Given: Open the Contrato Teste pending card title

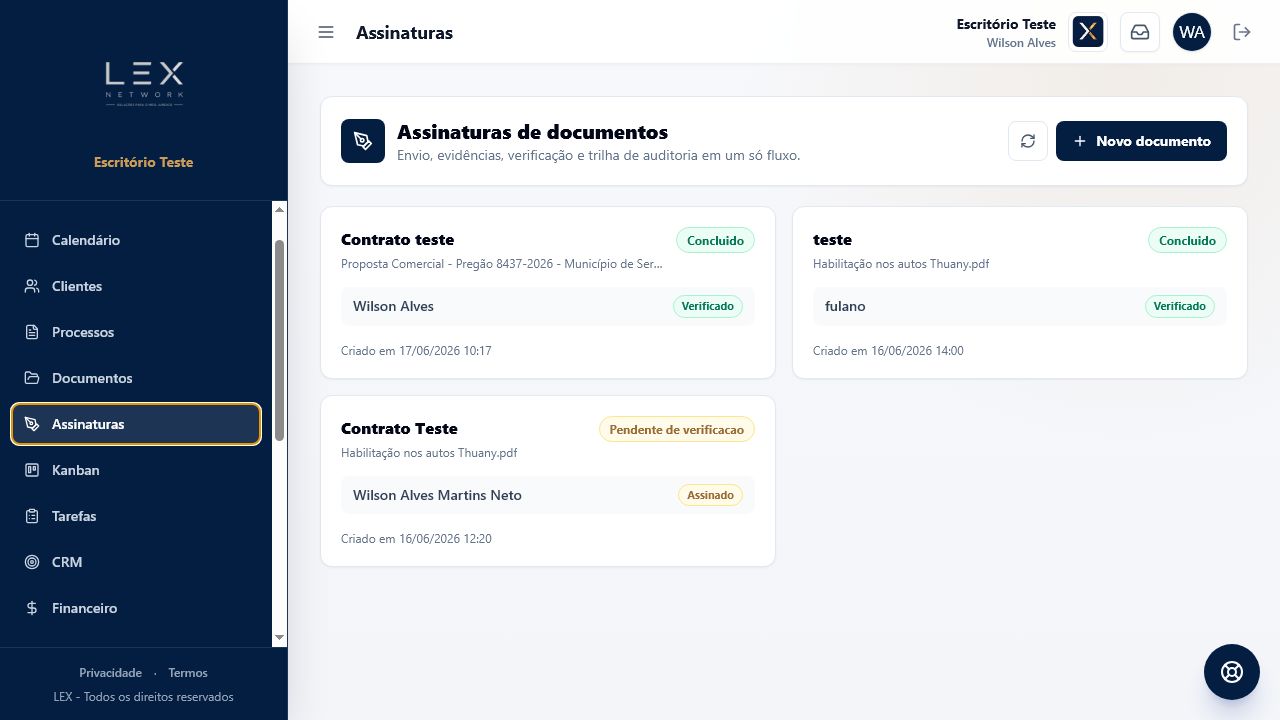Looking at the screenshot, I should [x=399, y=429].
